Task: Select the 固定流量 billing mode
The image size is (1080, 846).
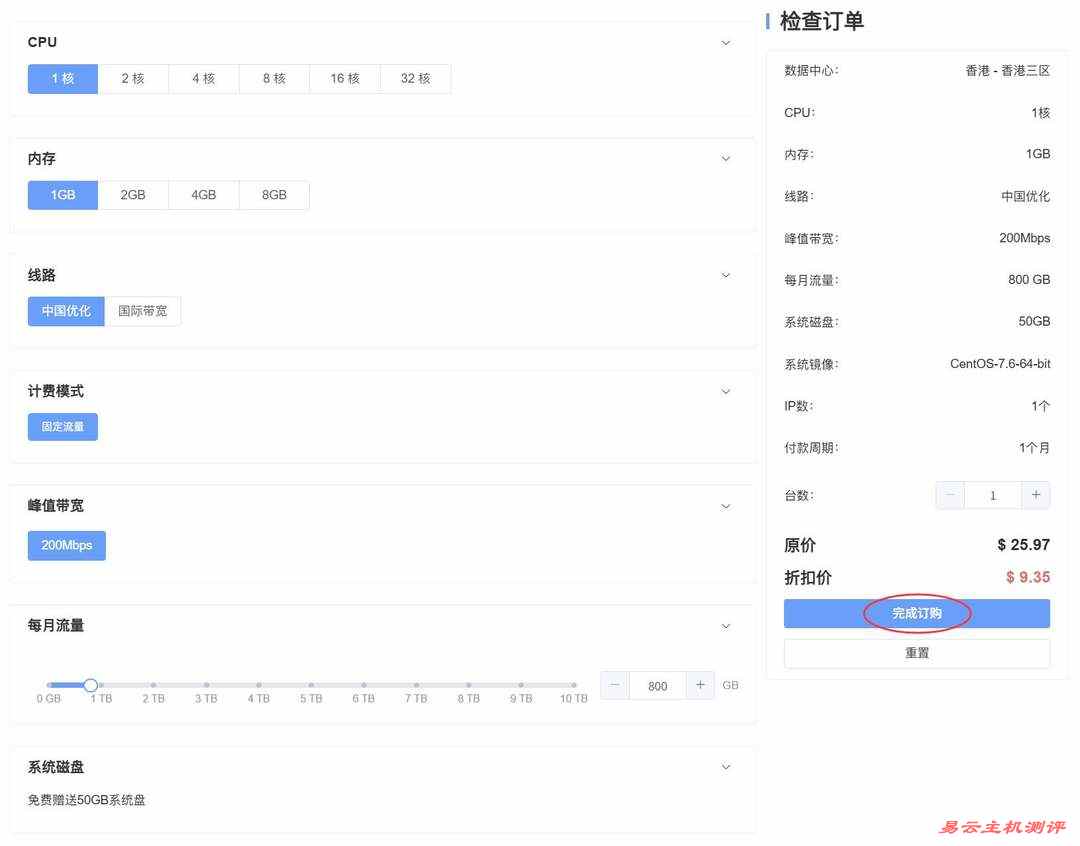Action: [62, 426]
